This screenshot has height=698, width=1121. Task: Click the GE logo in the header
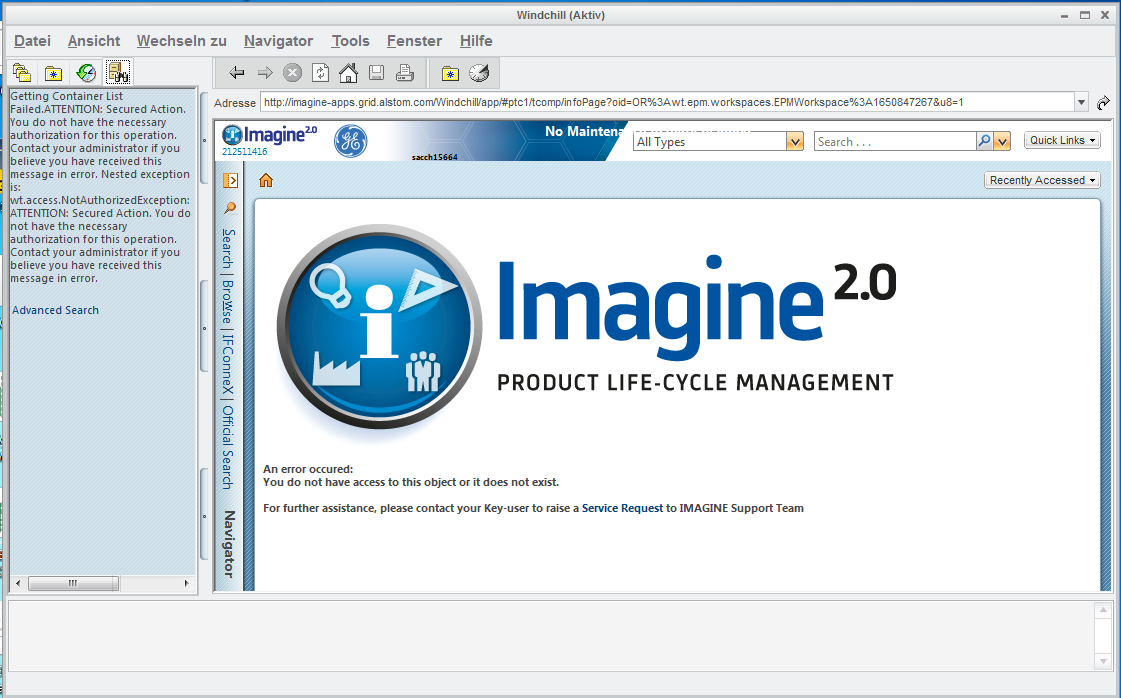pyautogui.click(x=350, y=141)
